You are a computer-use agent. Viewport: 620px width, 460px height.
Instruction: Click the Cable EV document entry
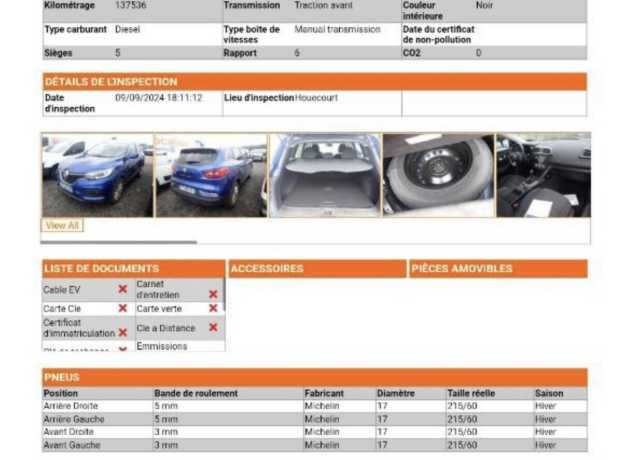62,290
